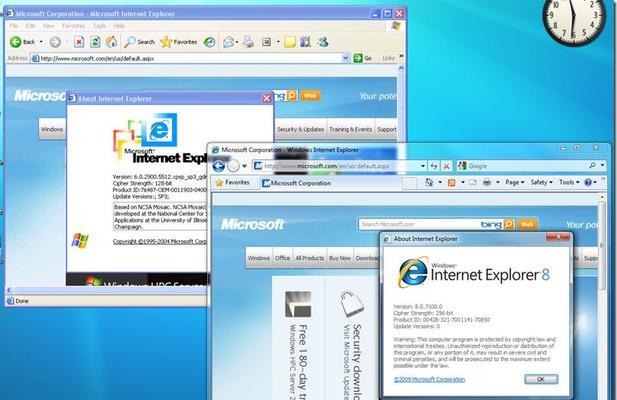The height and width of the screenshot is (400, 617).
Task: Expand the IE8 address bar dropdown arrow
Action: pyautogui.click(x=423, y=166)
